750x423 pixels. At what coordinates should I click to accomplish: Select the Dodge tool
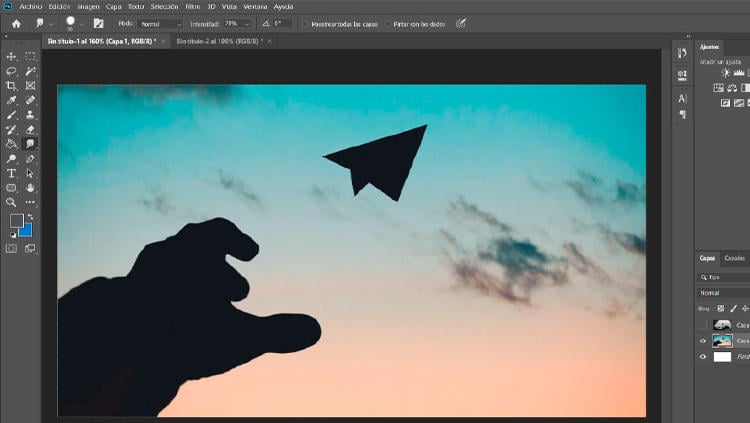(x=11, y=159)
